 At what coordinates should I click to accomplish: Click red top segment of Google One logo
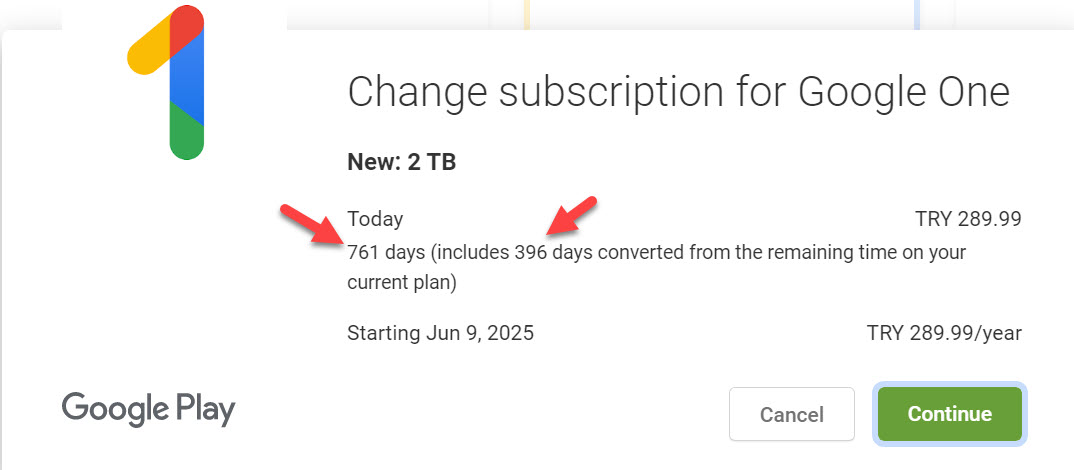[x=188, y=28]
